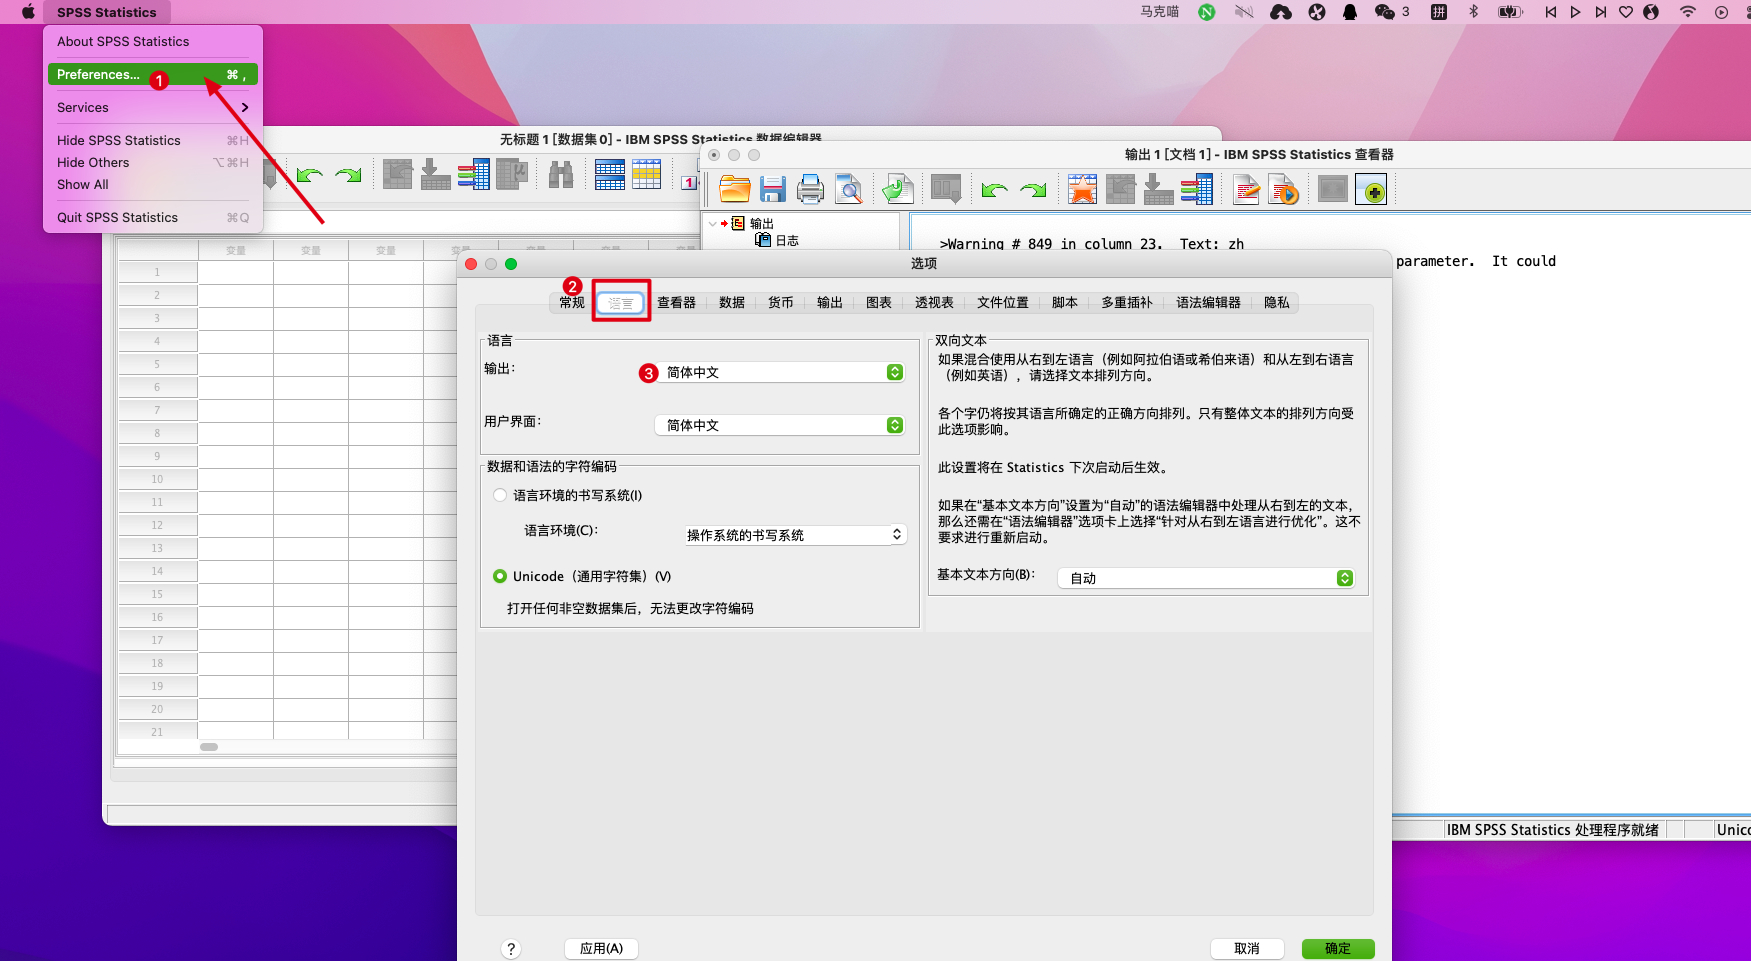Image resolution: width=1751 pixels, height=961 pixels.
Task: Click the help question mark button
Action: (511, 949)
